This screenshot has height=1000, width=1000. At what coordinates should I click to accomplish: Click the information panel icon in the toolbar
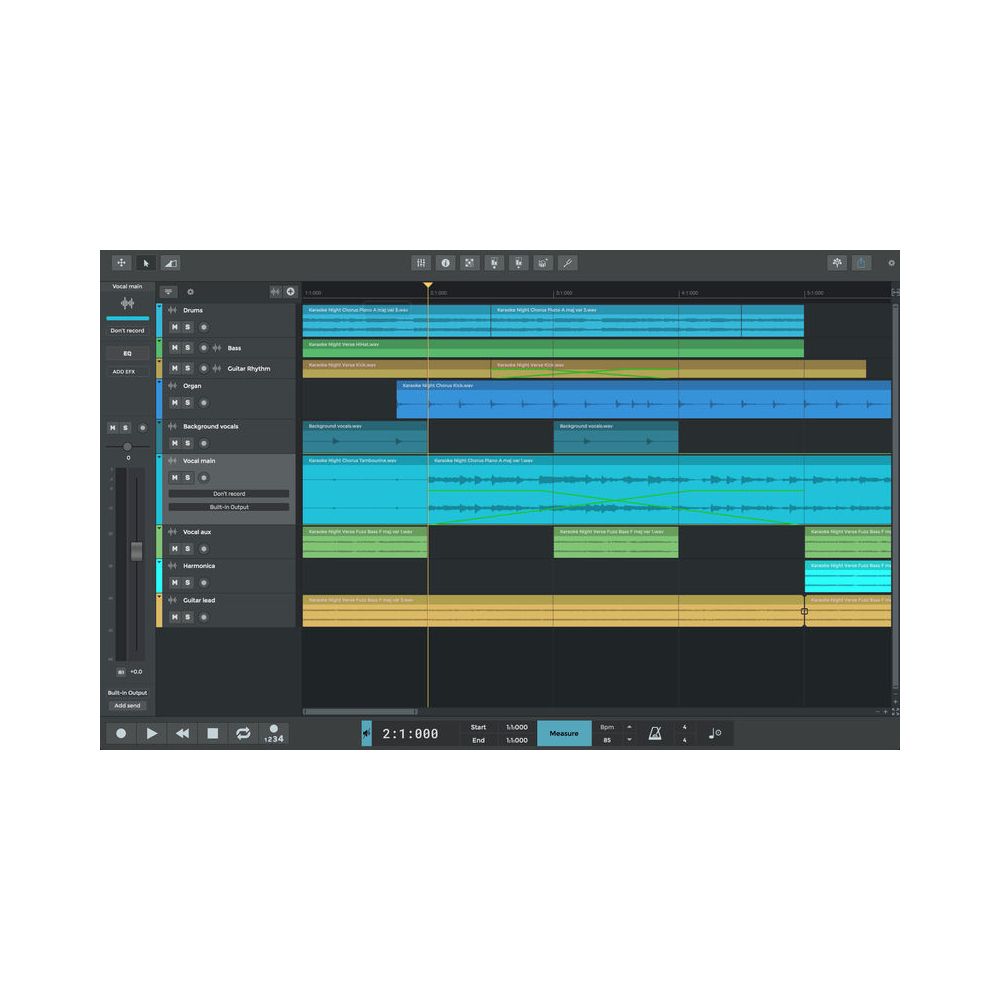pyautogui.click(x=445, y=262)
